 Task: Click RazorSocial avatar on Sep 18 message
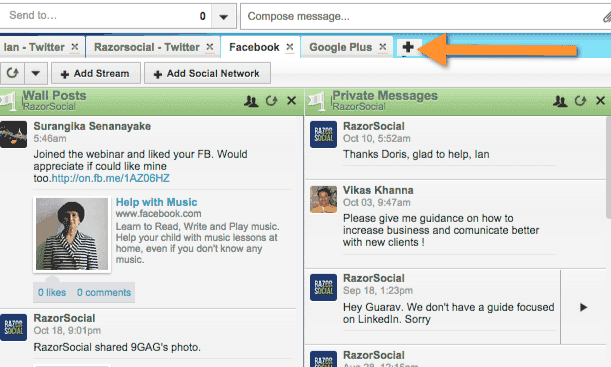323,288
